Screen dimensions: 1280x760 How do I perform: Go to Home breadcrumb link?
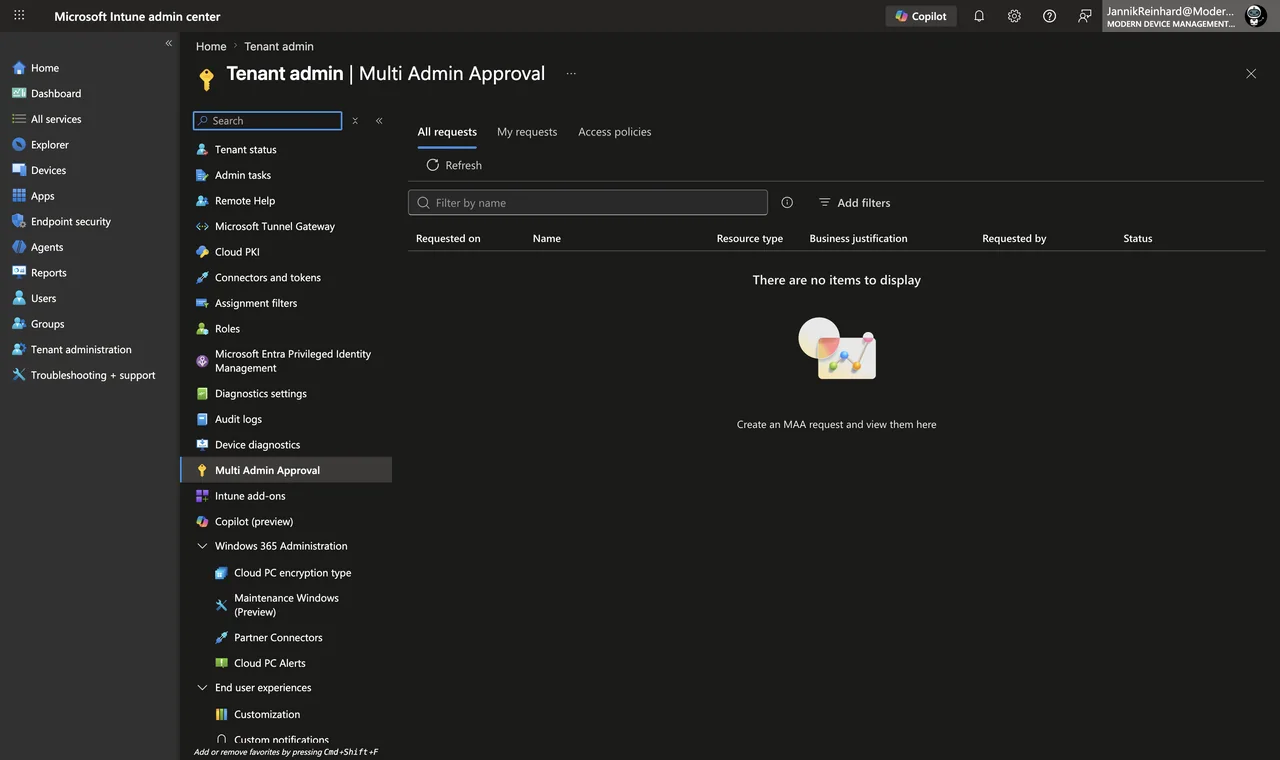(x=211, y=46)
